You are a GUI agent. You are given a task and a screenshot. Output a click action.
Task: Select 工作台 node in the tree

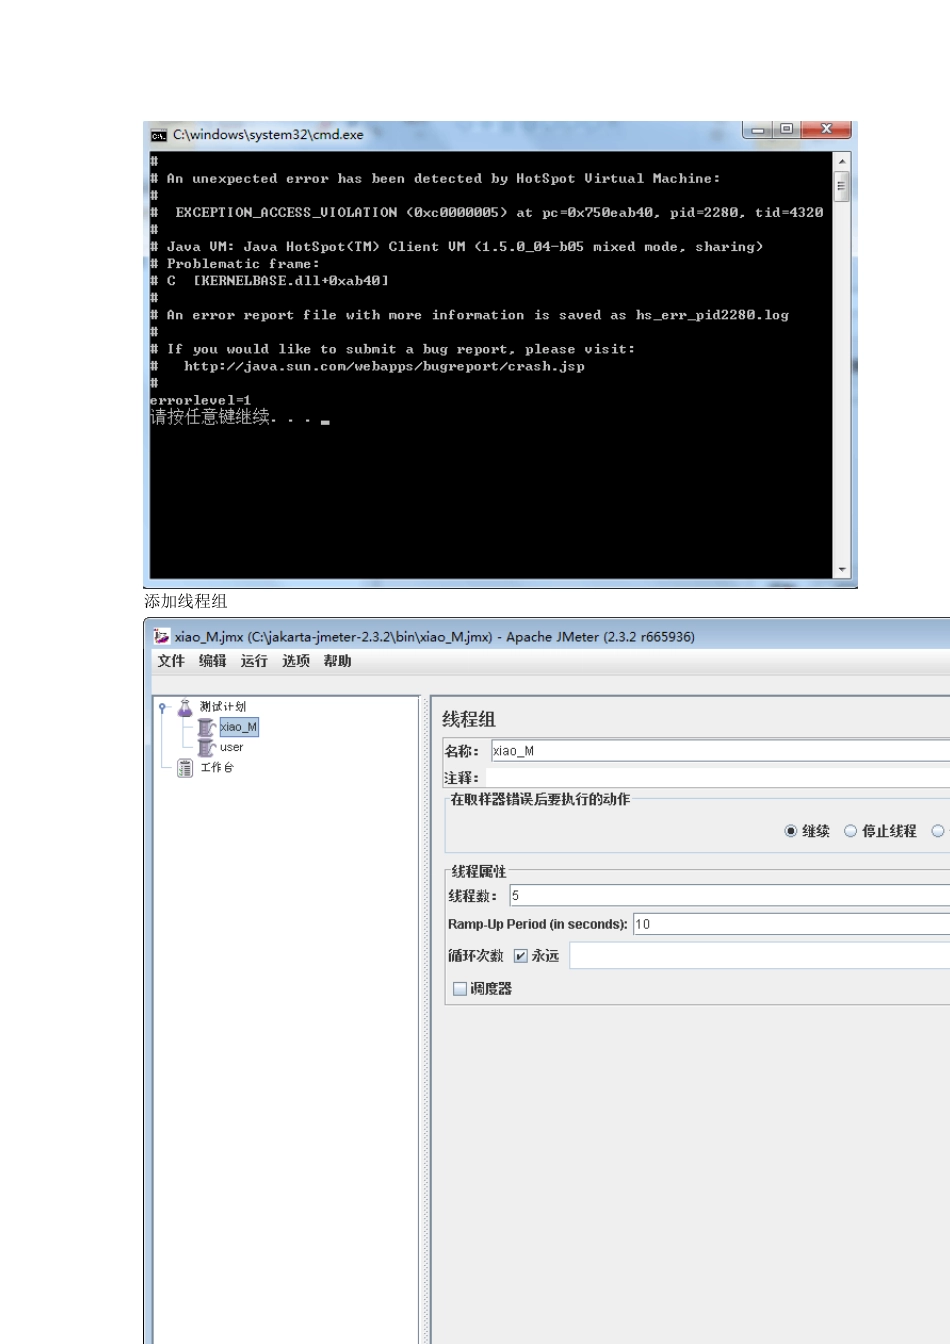[x=217, y=767]
